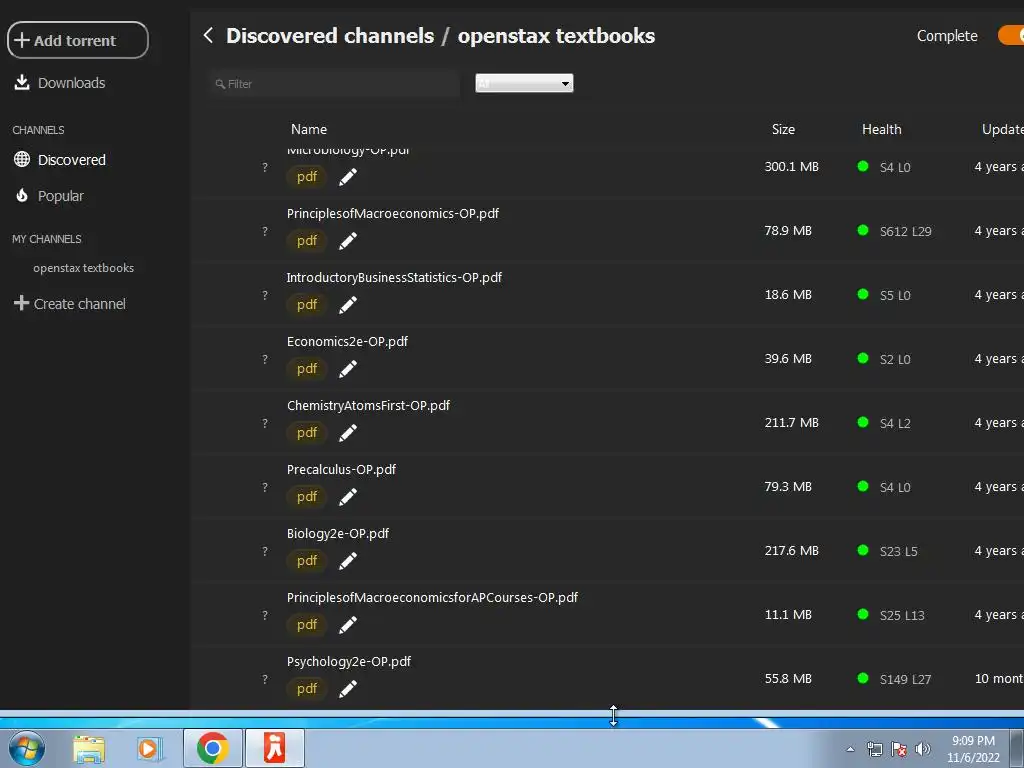Check health dot for PrinciplesofMacroeconomics-OP.pdf
Image resolution: width=1024 pixels, height=768 pixels.
point(863,231)
